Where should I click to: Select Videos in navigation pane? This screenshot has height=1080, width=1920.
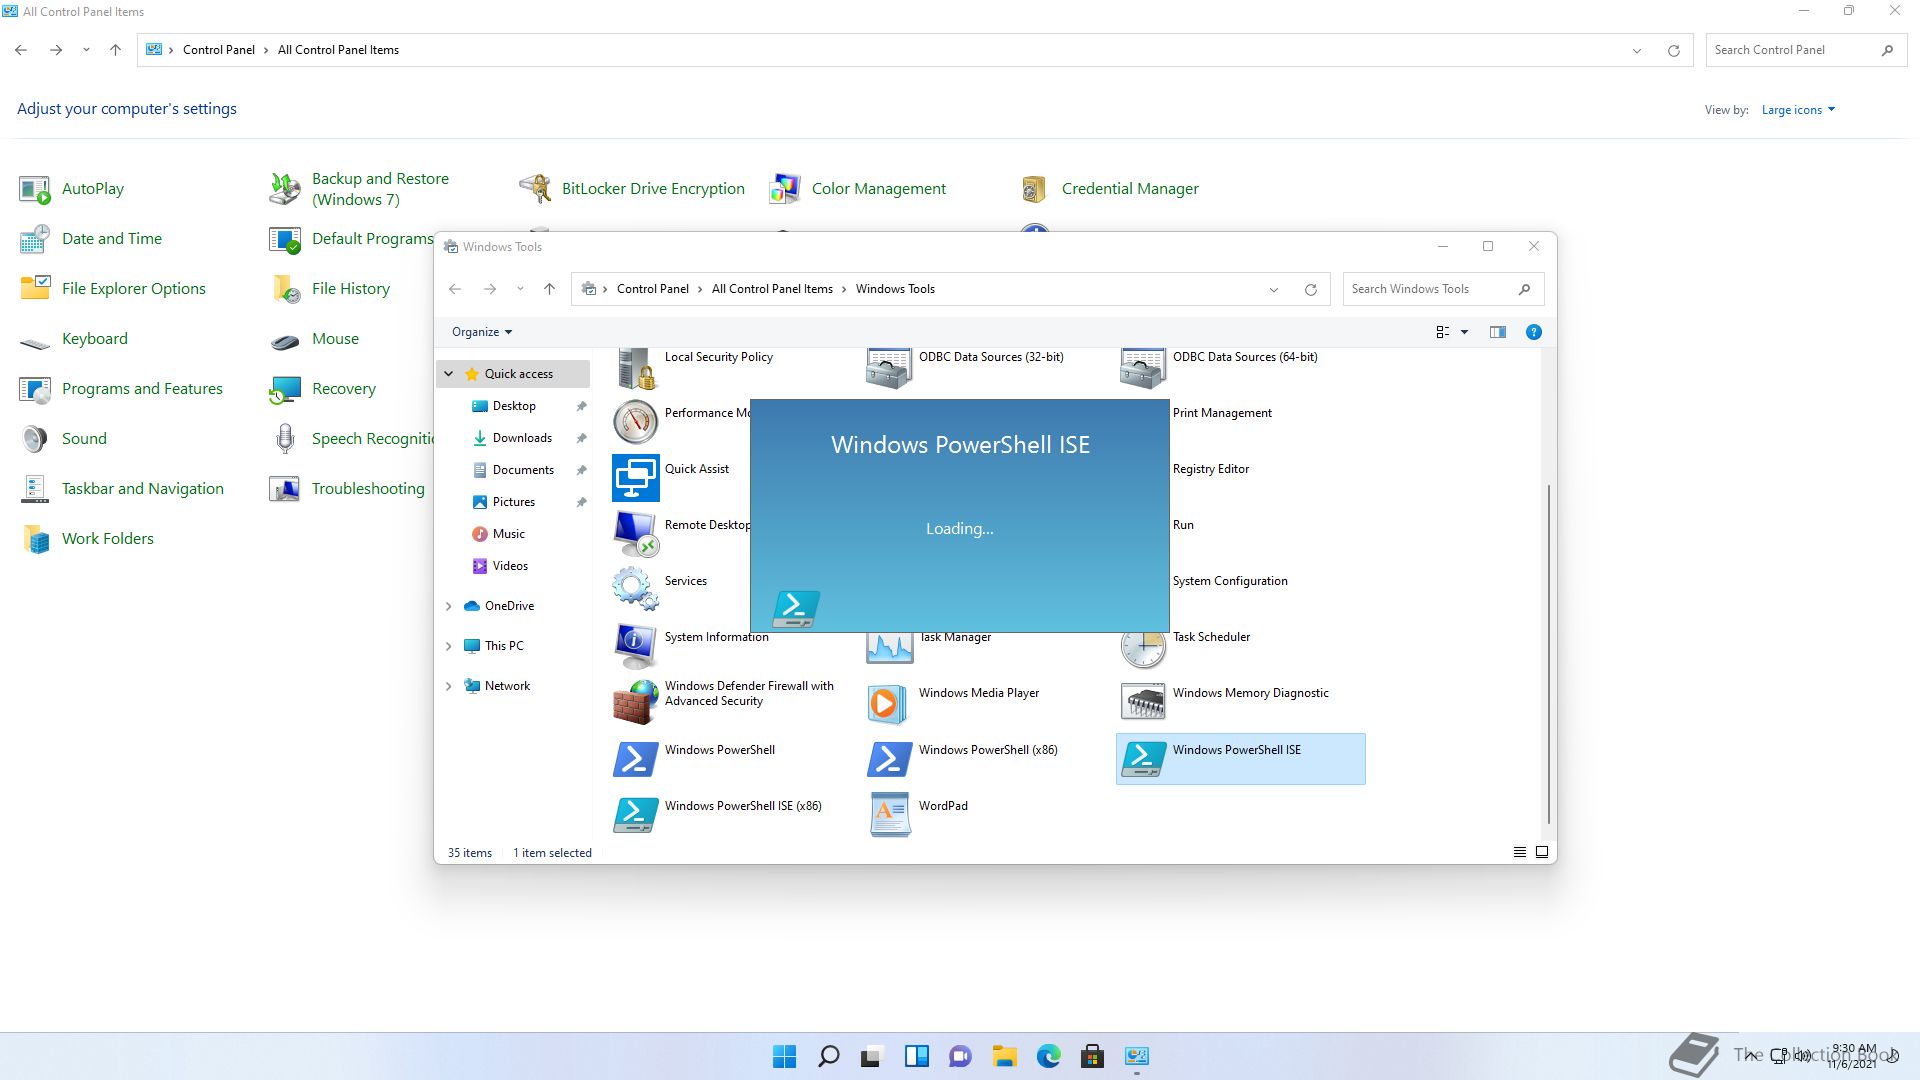(510, 566)
